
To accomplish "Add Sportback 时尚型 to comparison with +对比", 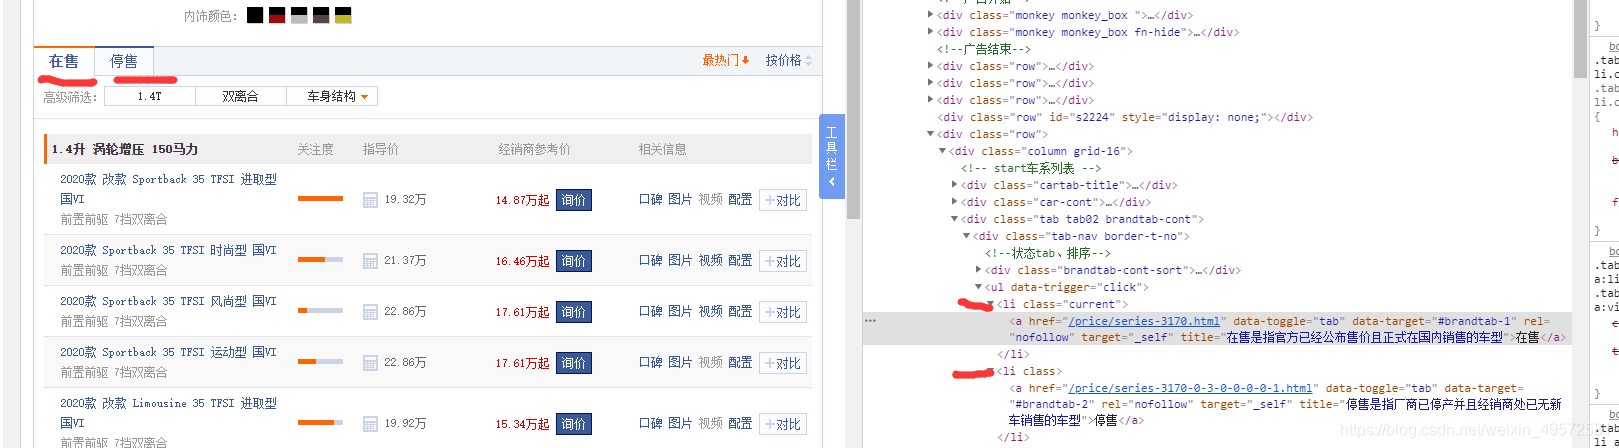I will click(783, 261).
